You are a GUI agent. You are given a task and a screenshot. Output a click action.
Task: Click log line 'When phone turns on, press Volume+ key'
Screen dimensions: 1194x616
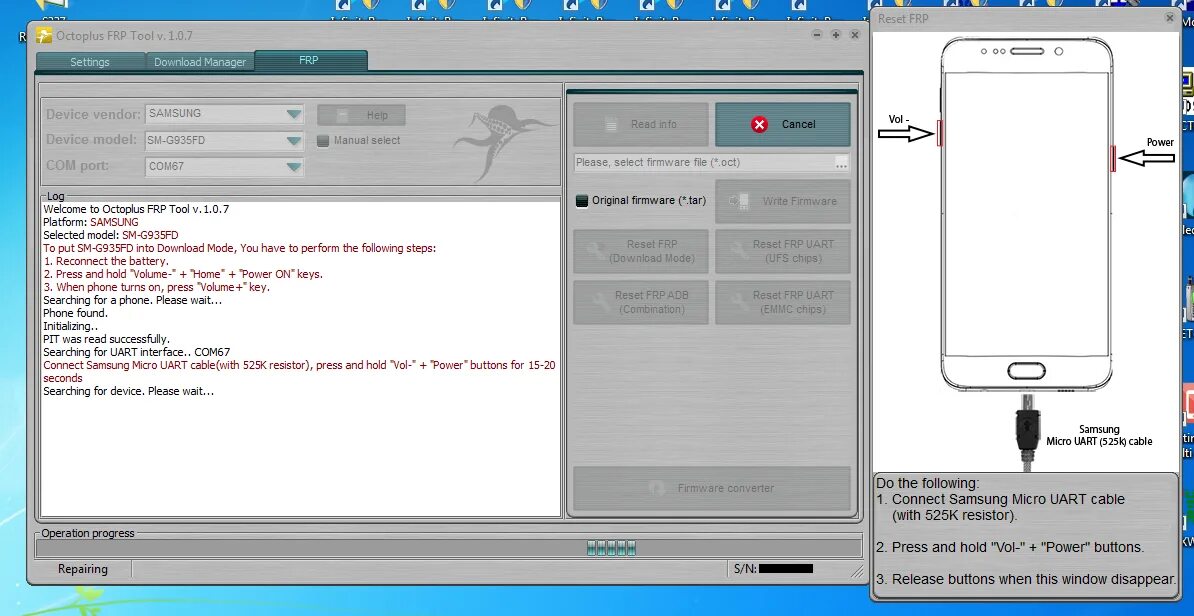[157, 287]
